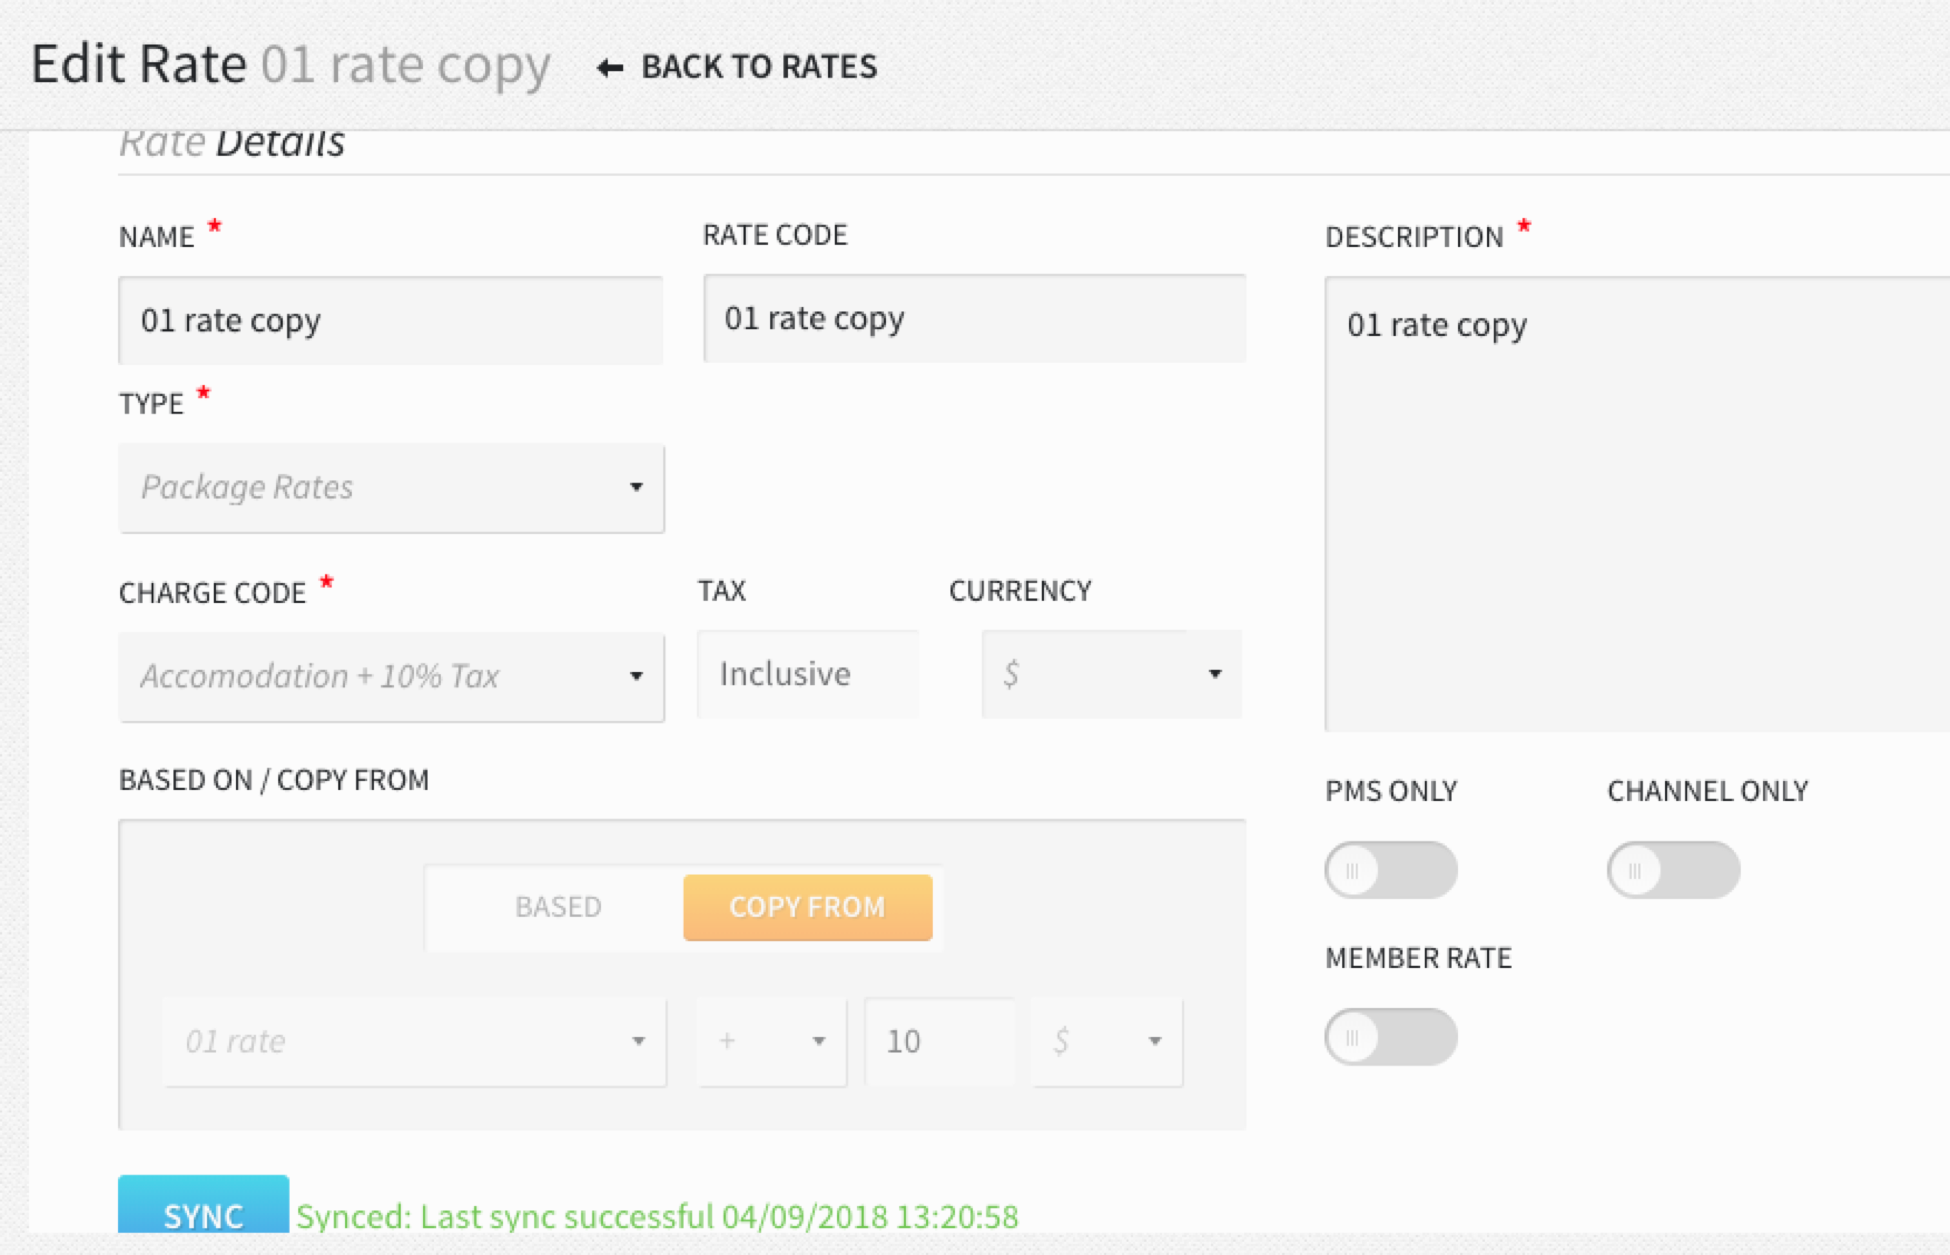Viewport: 1950px width, 1255px height.
Task: Expand the Package Rates type dropdown
Action: pyautogui.click(x=391, y=488)
